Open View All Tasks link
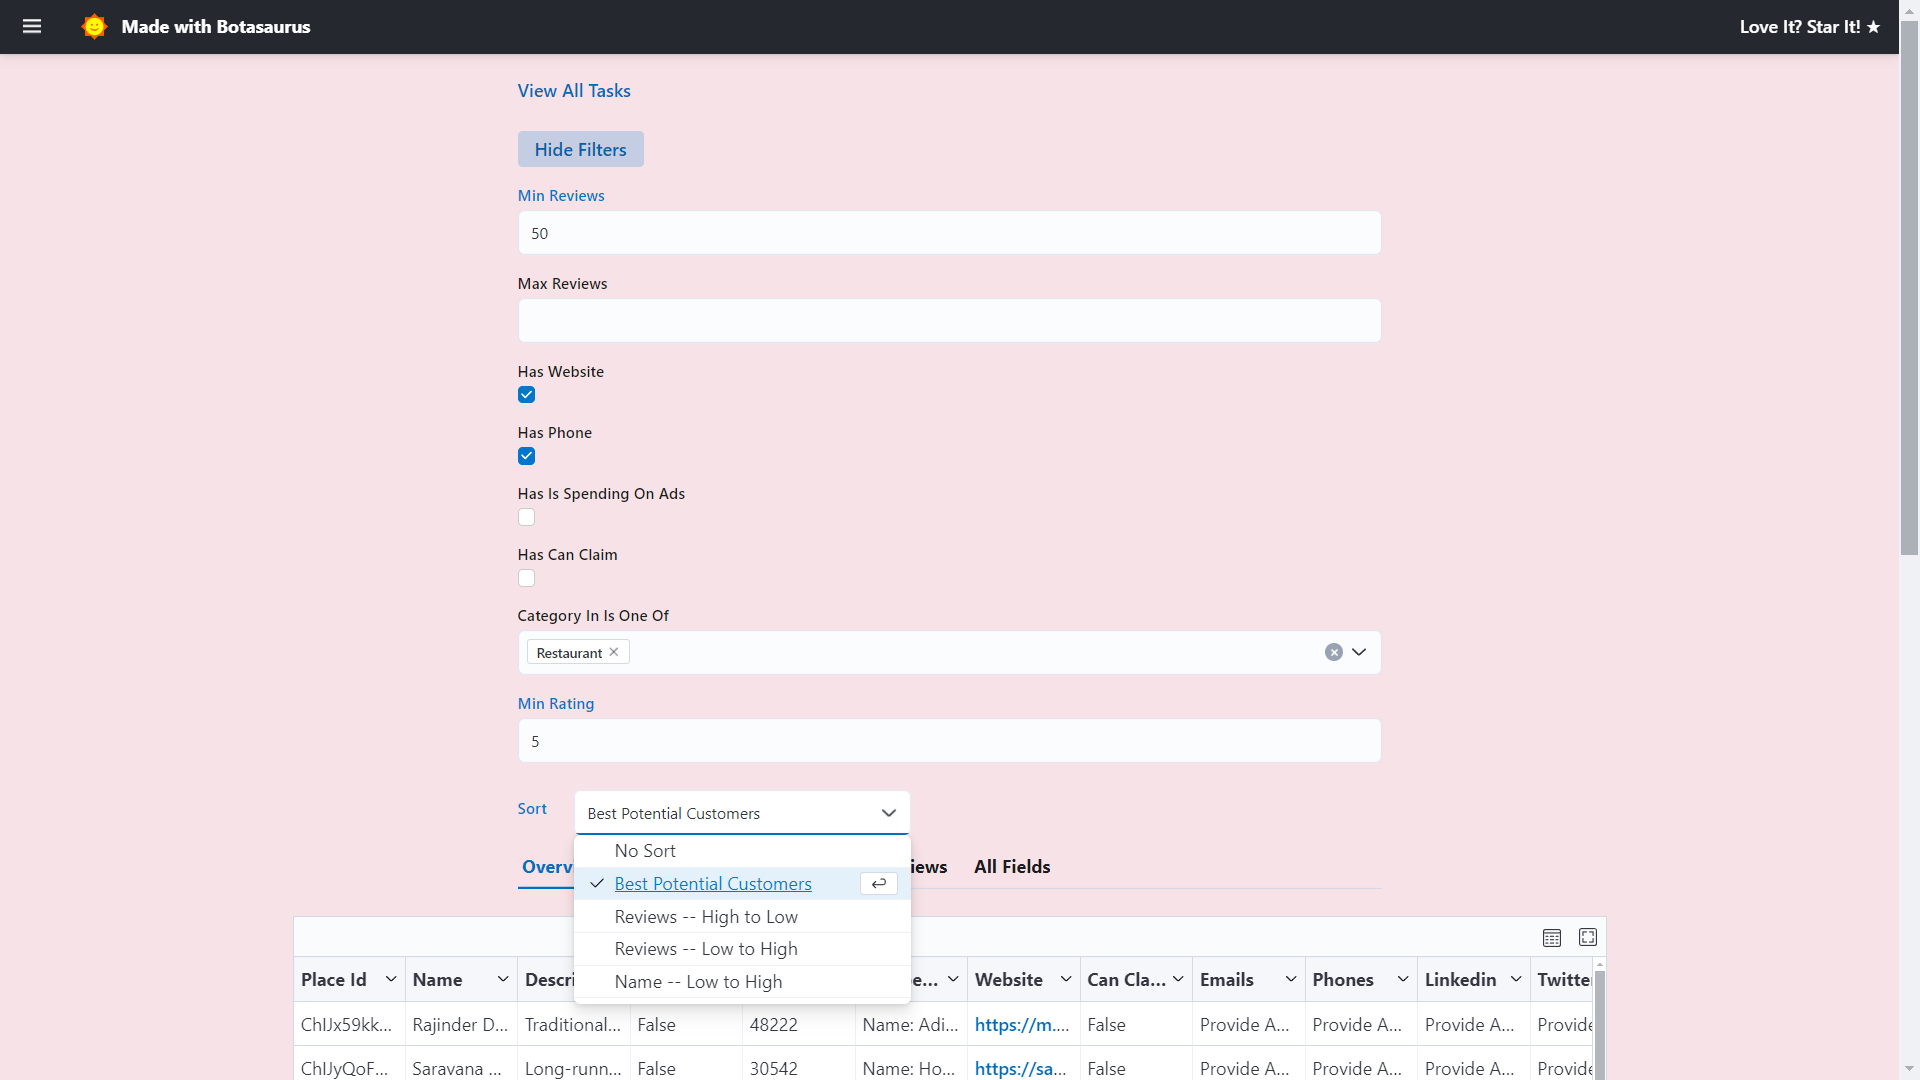 coord(574,91)
